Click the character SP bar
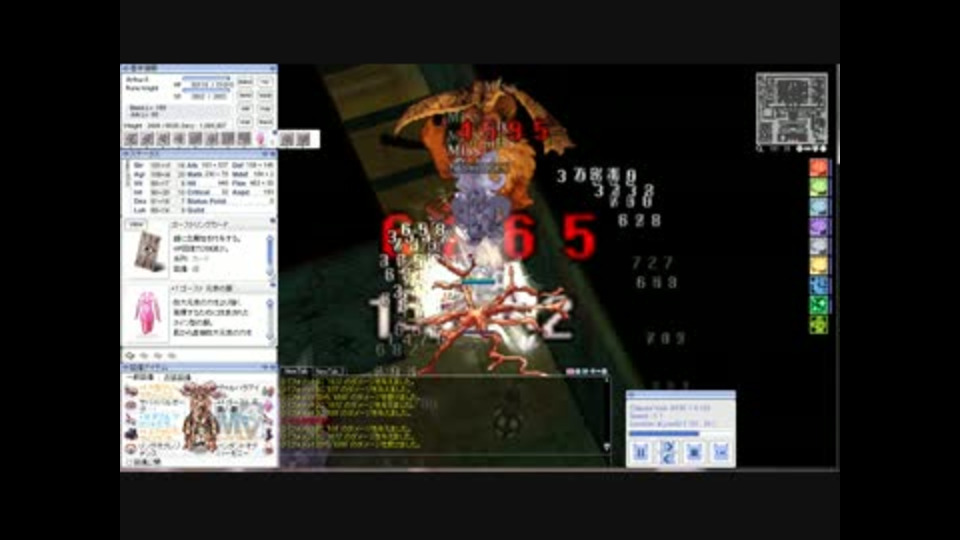 206,91
